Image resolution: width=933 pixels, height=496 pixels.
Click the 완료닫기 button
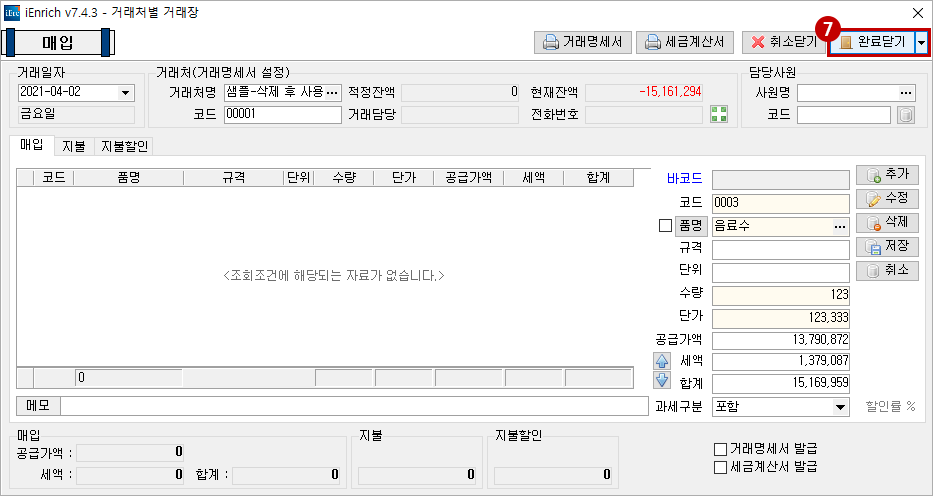(871, 42)
